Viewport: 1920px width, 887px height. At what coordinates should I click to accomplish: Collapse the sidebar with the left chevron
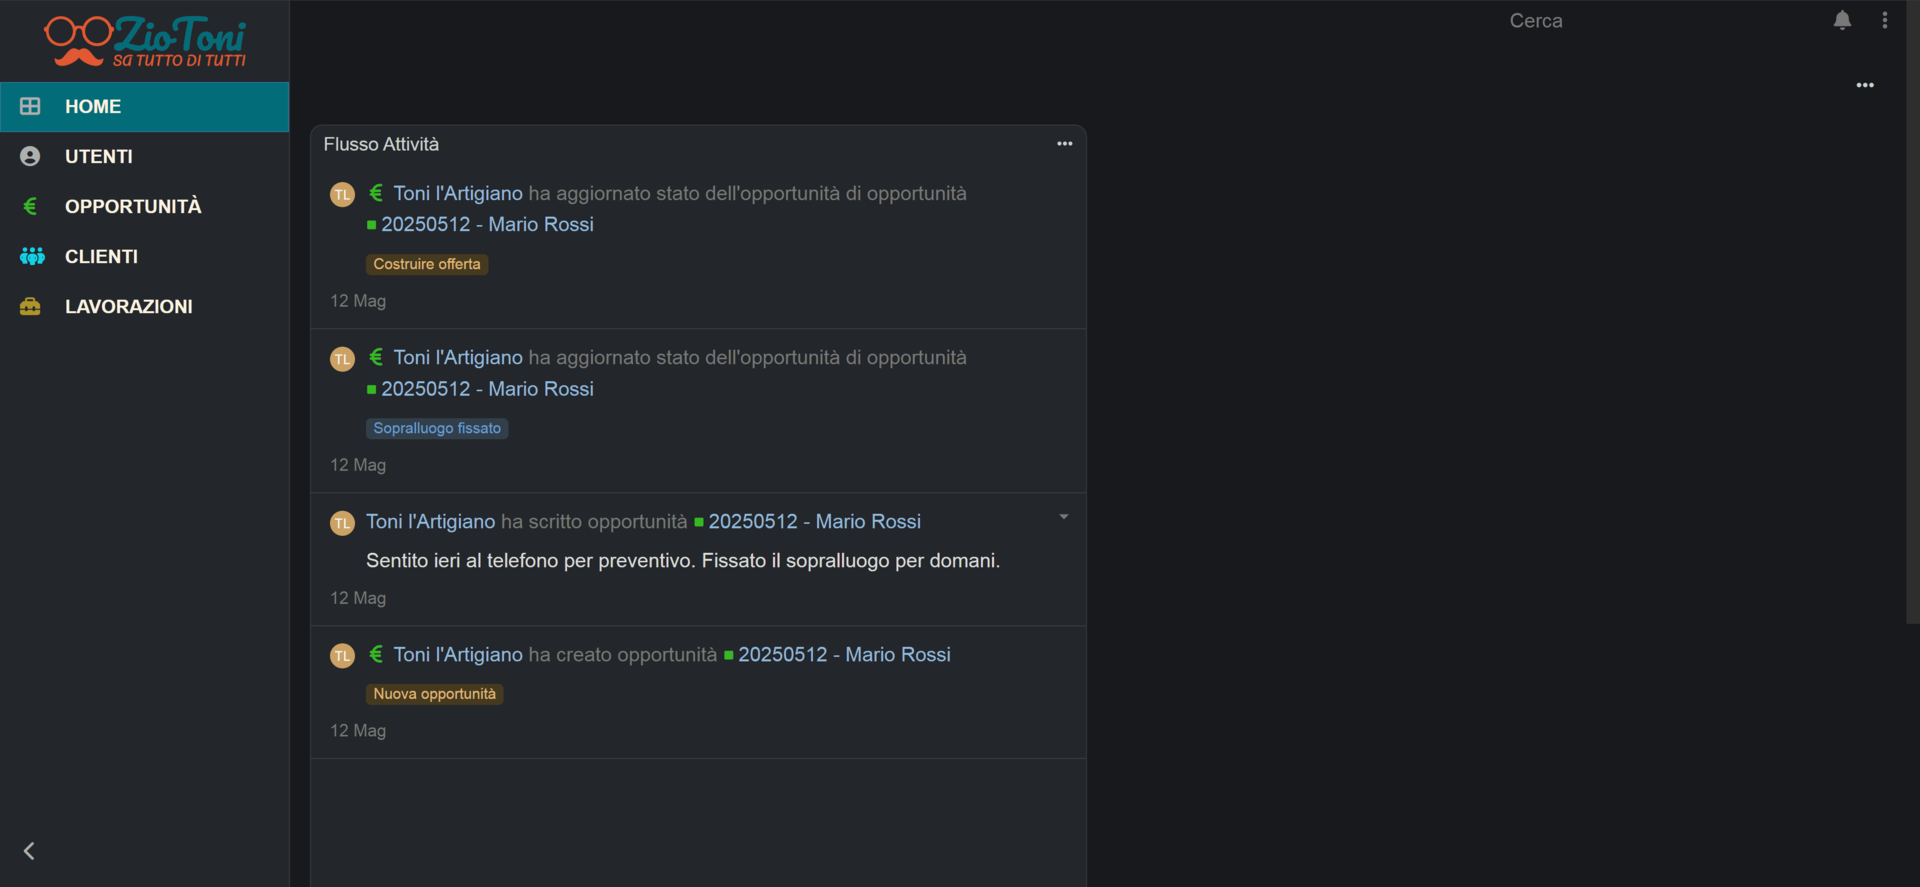point(29,851)
